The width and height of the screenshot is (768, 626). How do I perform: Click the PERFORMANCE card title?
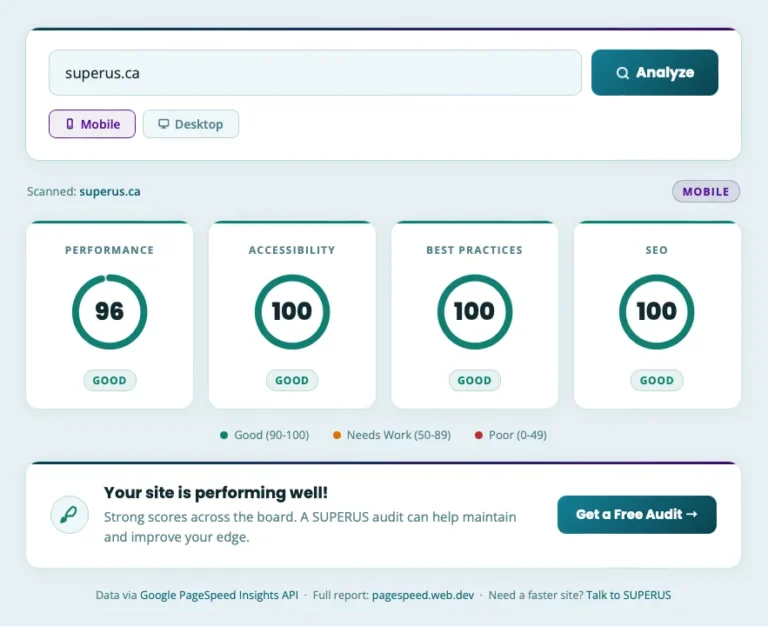(x=109, y=250)
